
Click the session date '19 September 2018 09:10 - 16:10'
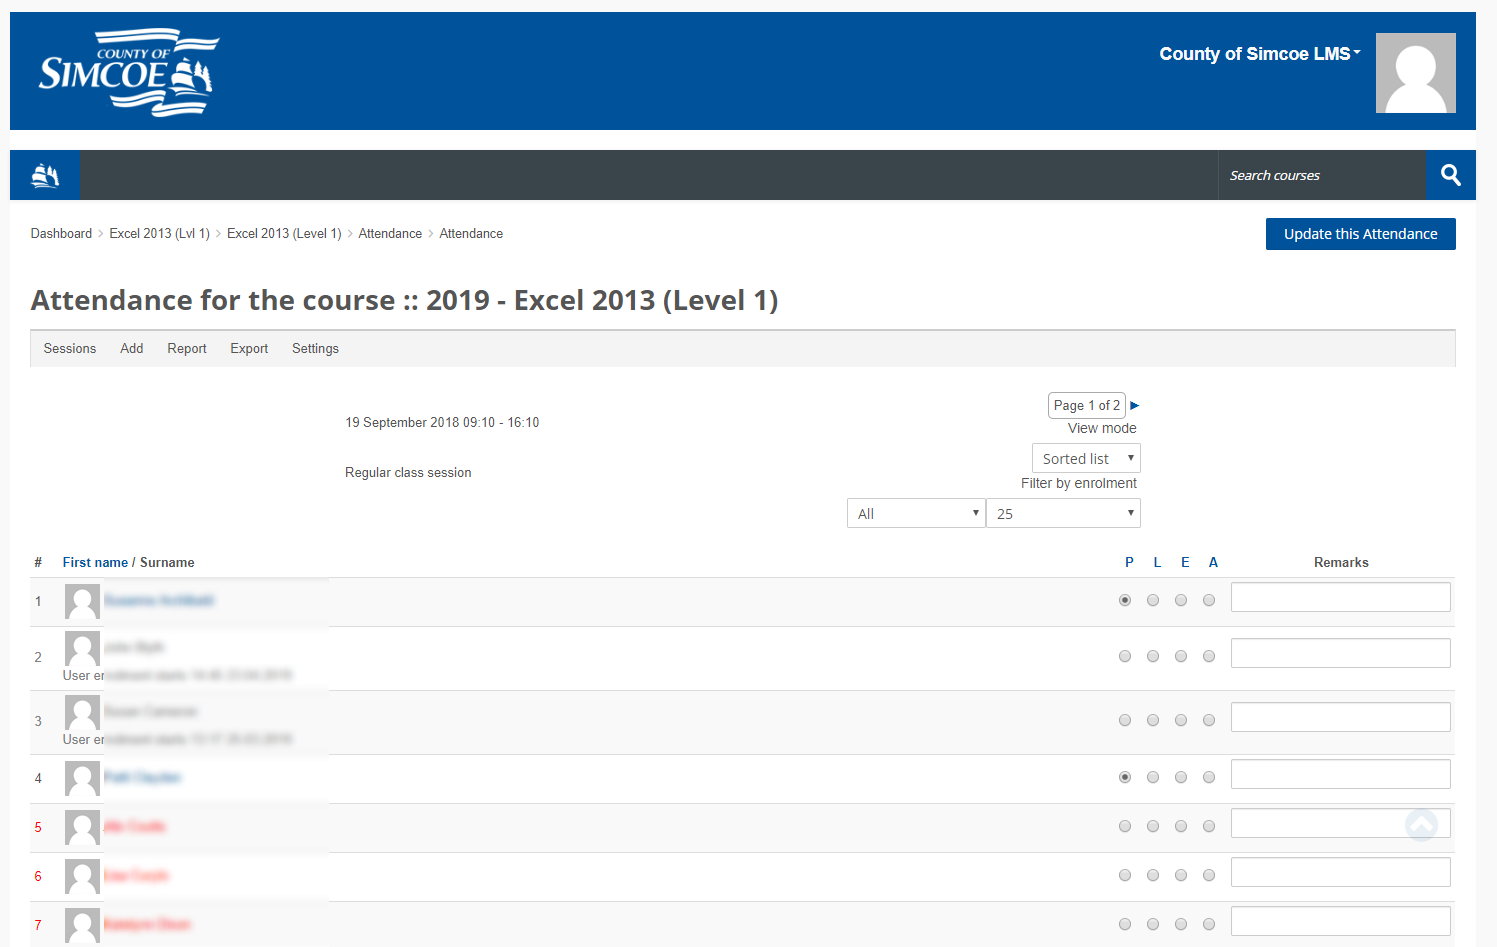pyautogui.click(x=442, y=422)
